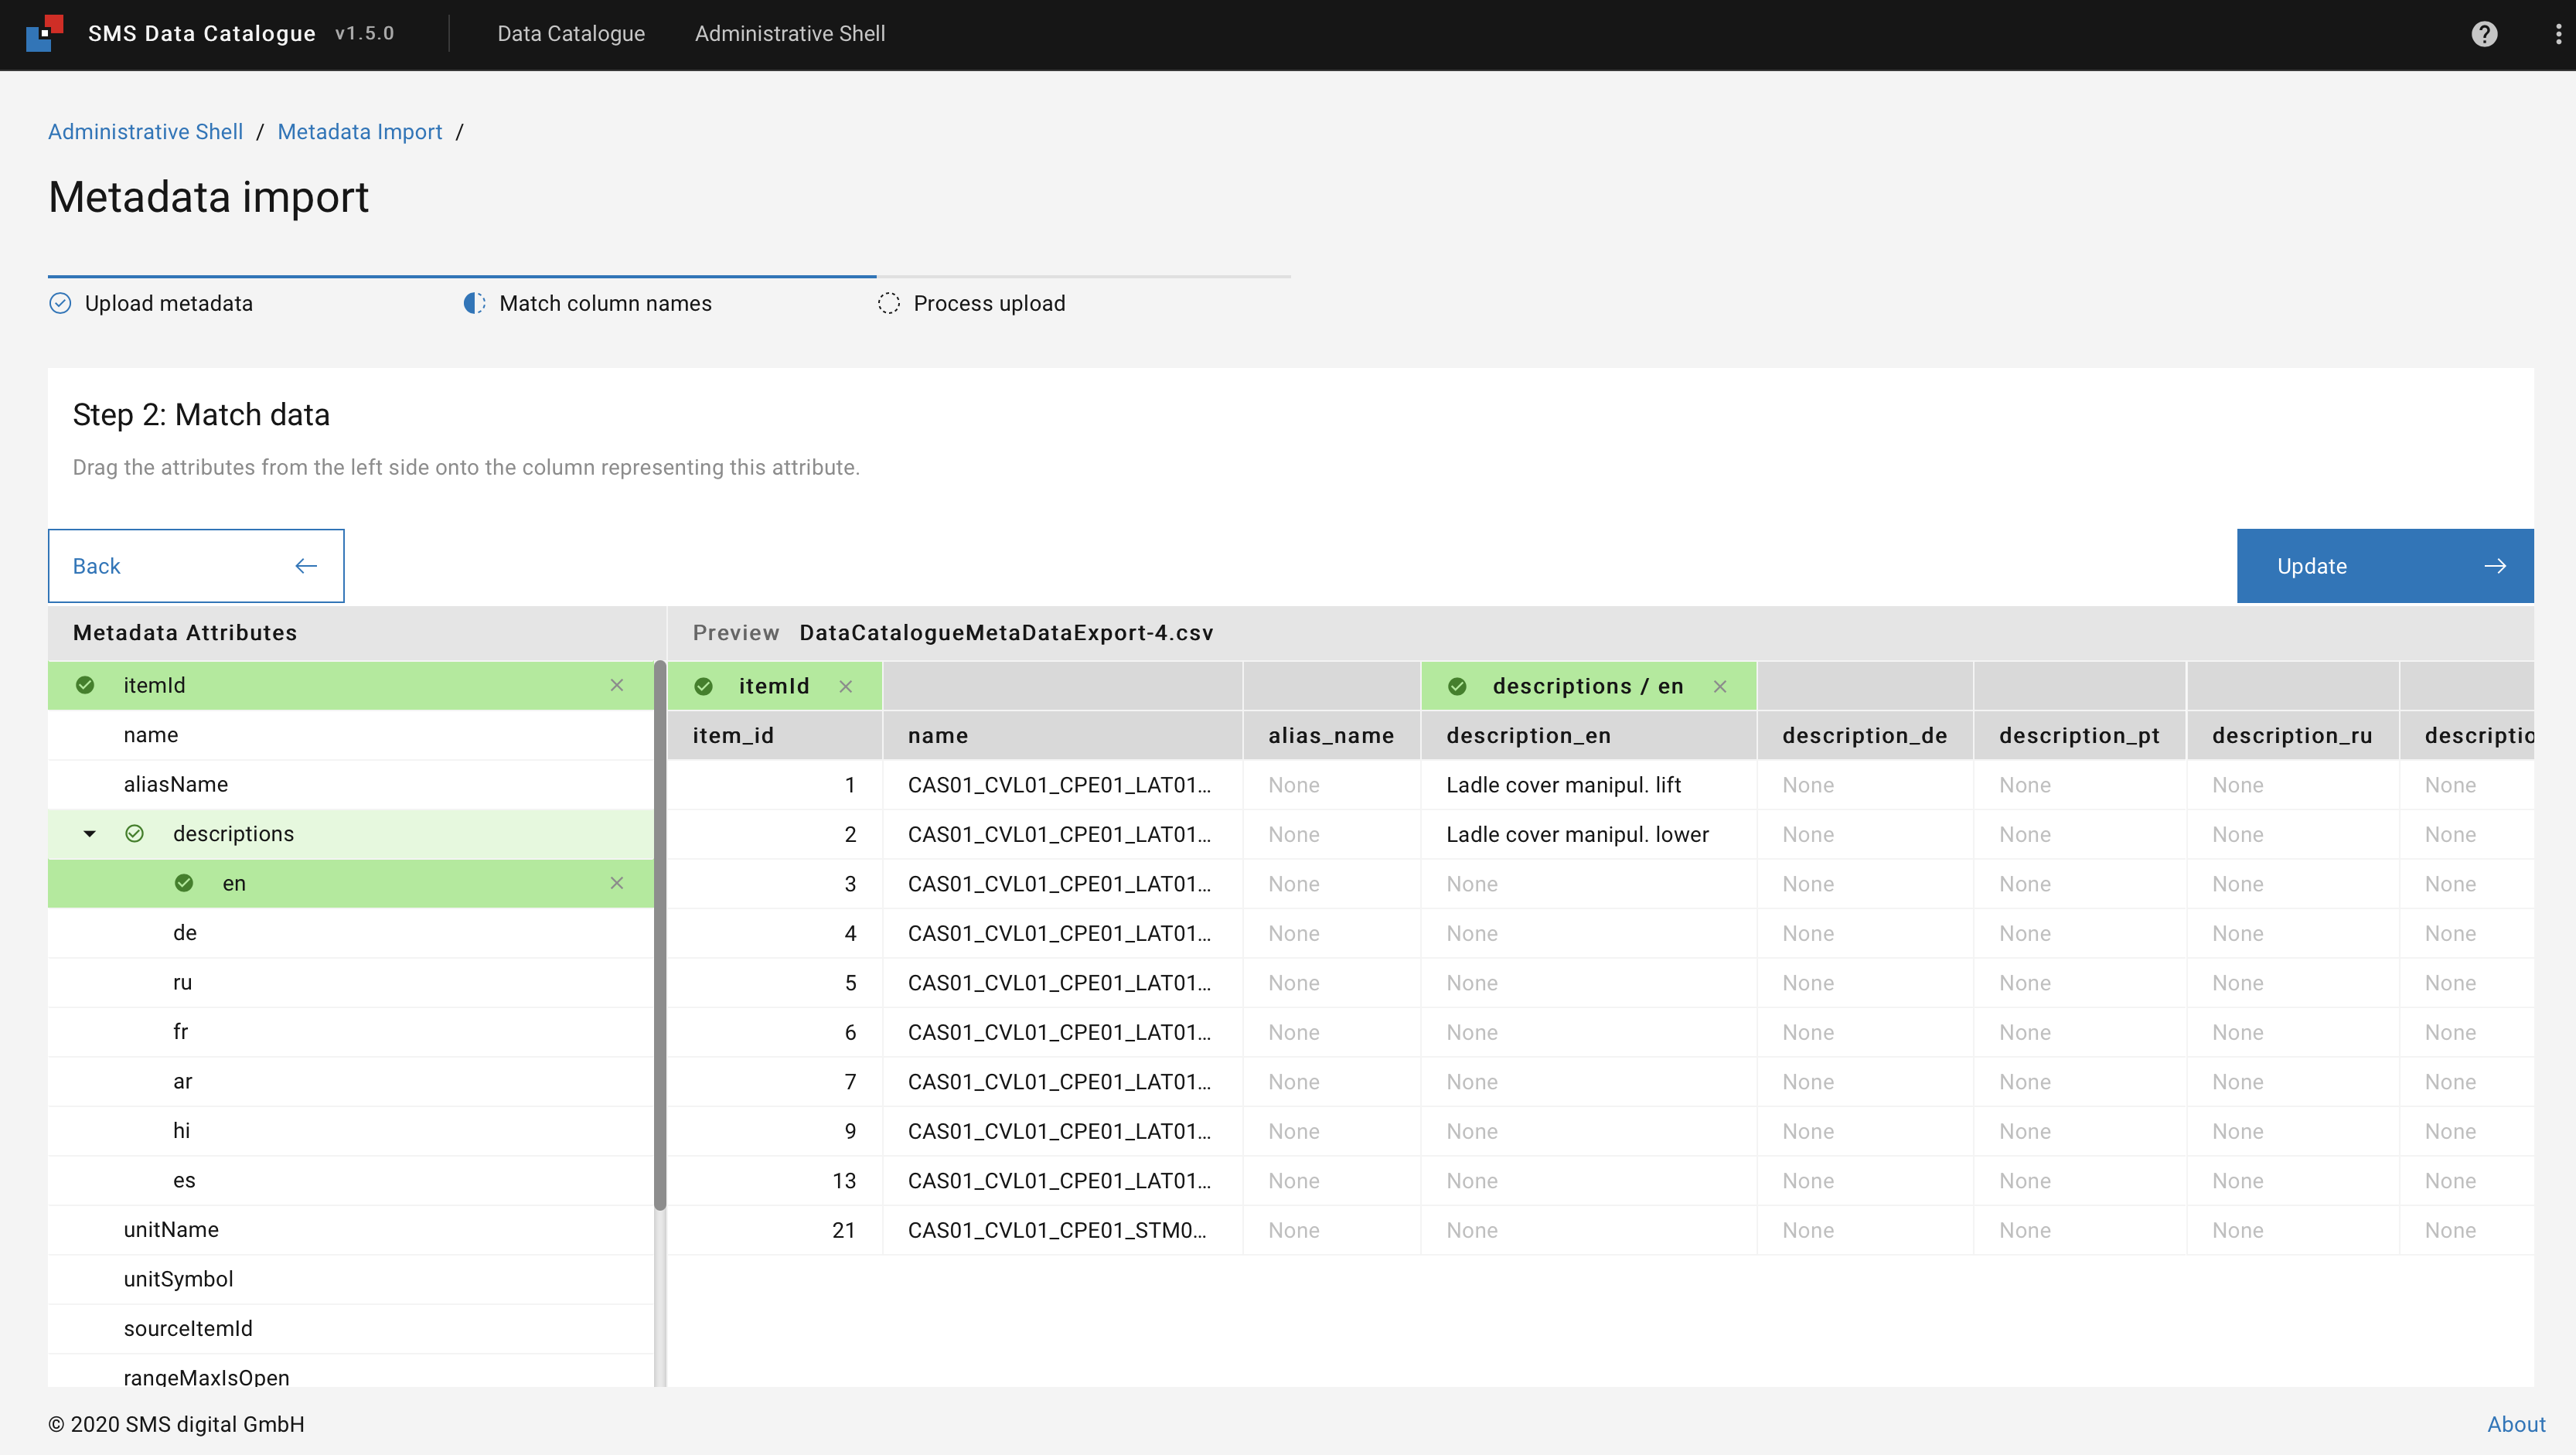This screenshot has height=1455, width=2576.
Task: Click the help question mark icon
Action: point(2483,34)
